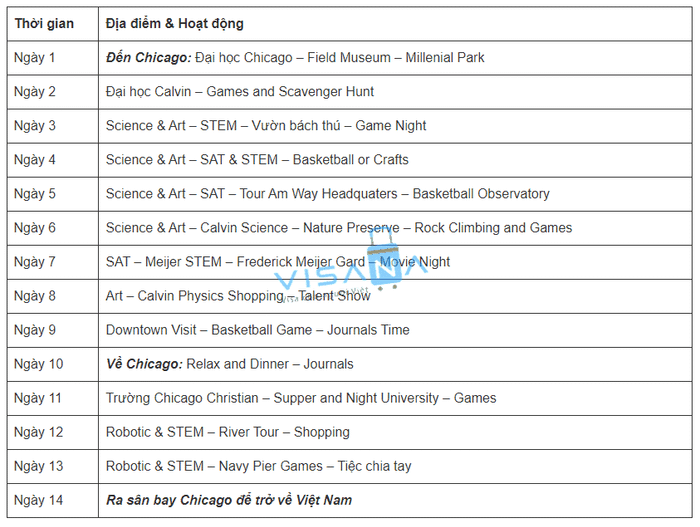Click the 'Ngày 14' row label
This screenshot has height=527, width=700.
pyautogui.click(x=38, y=500)
